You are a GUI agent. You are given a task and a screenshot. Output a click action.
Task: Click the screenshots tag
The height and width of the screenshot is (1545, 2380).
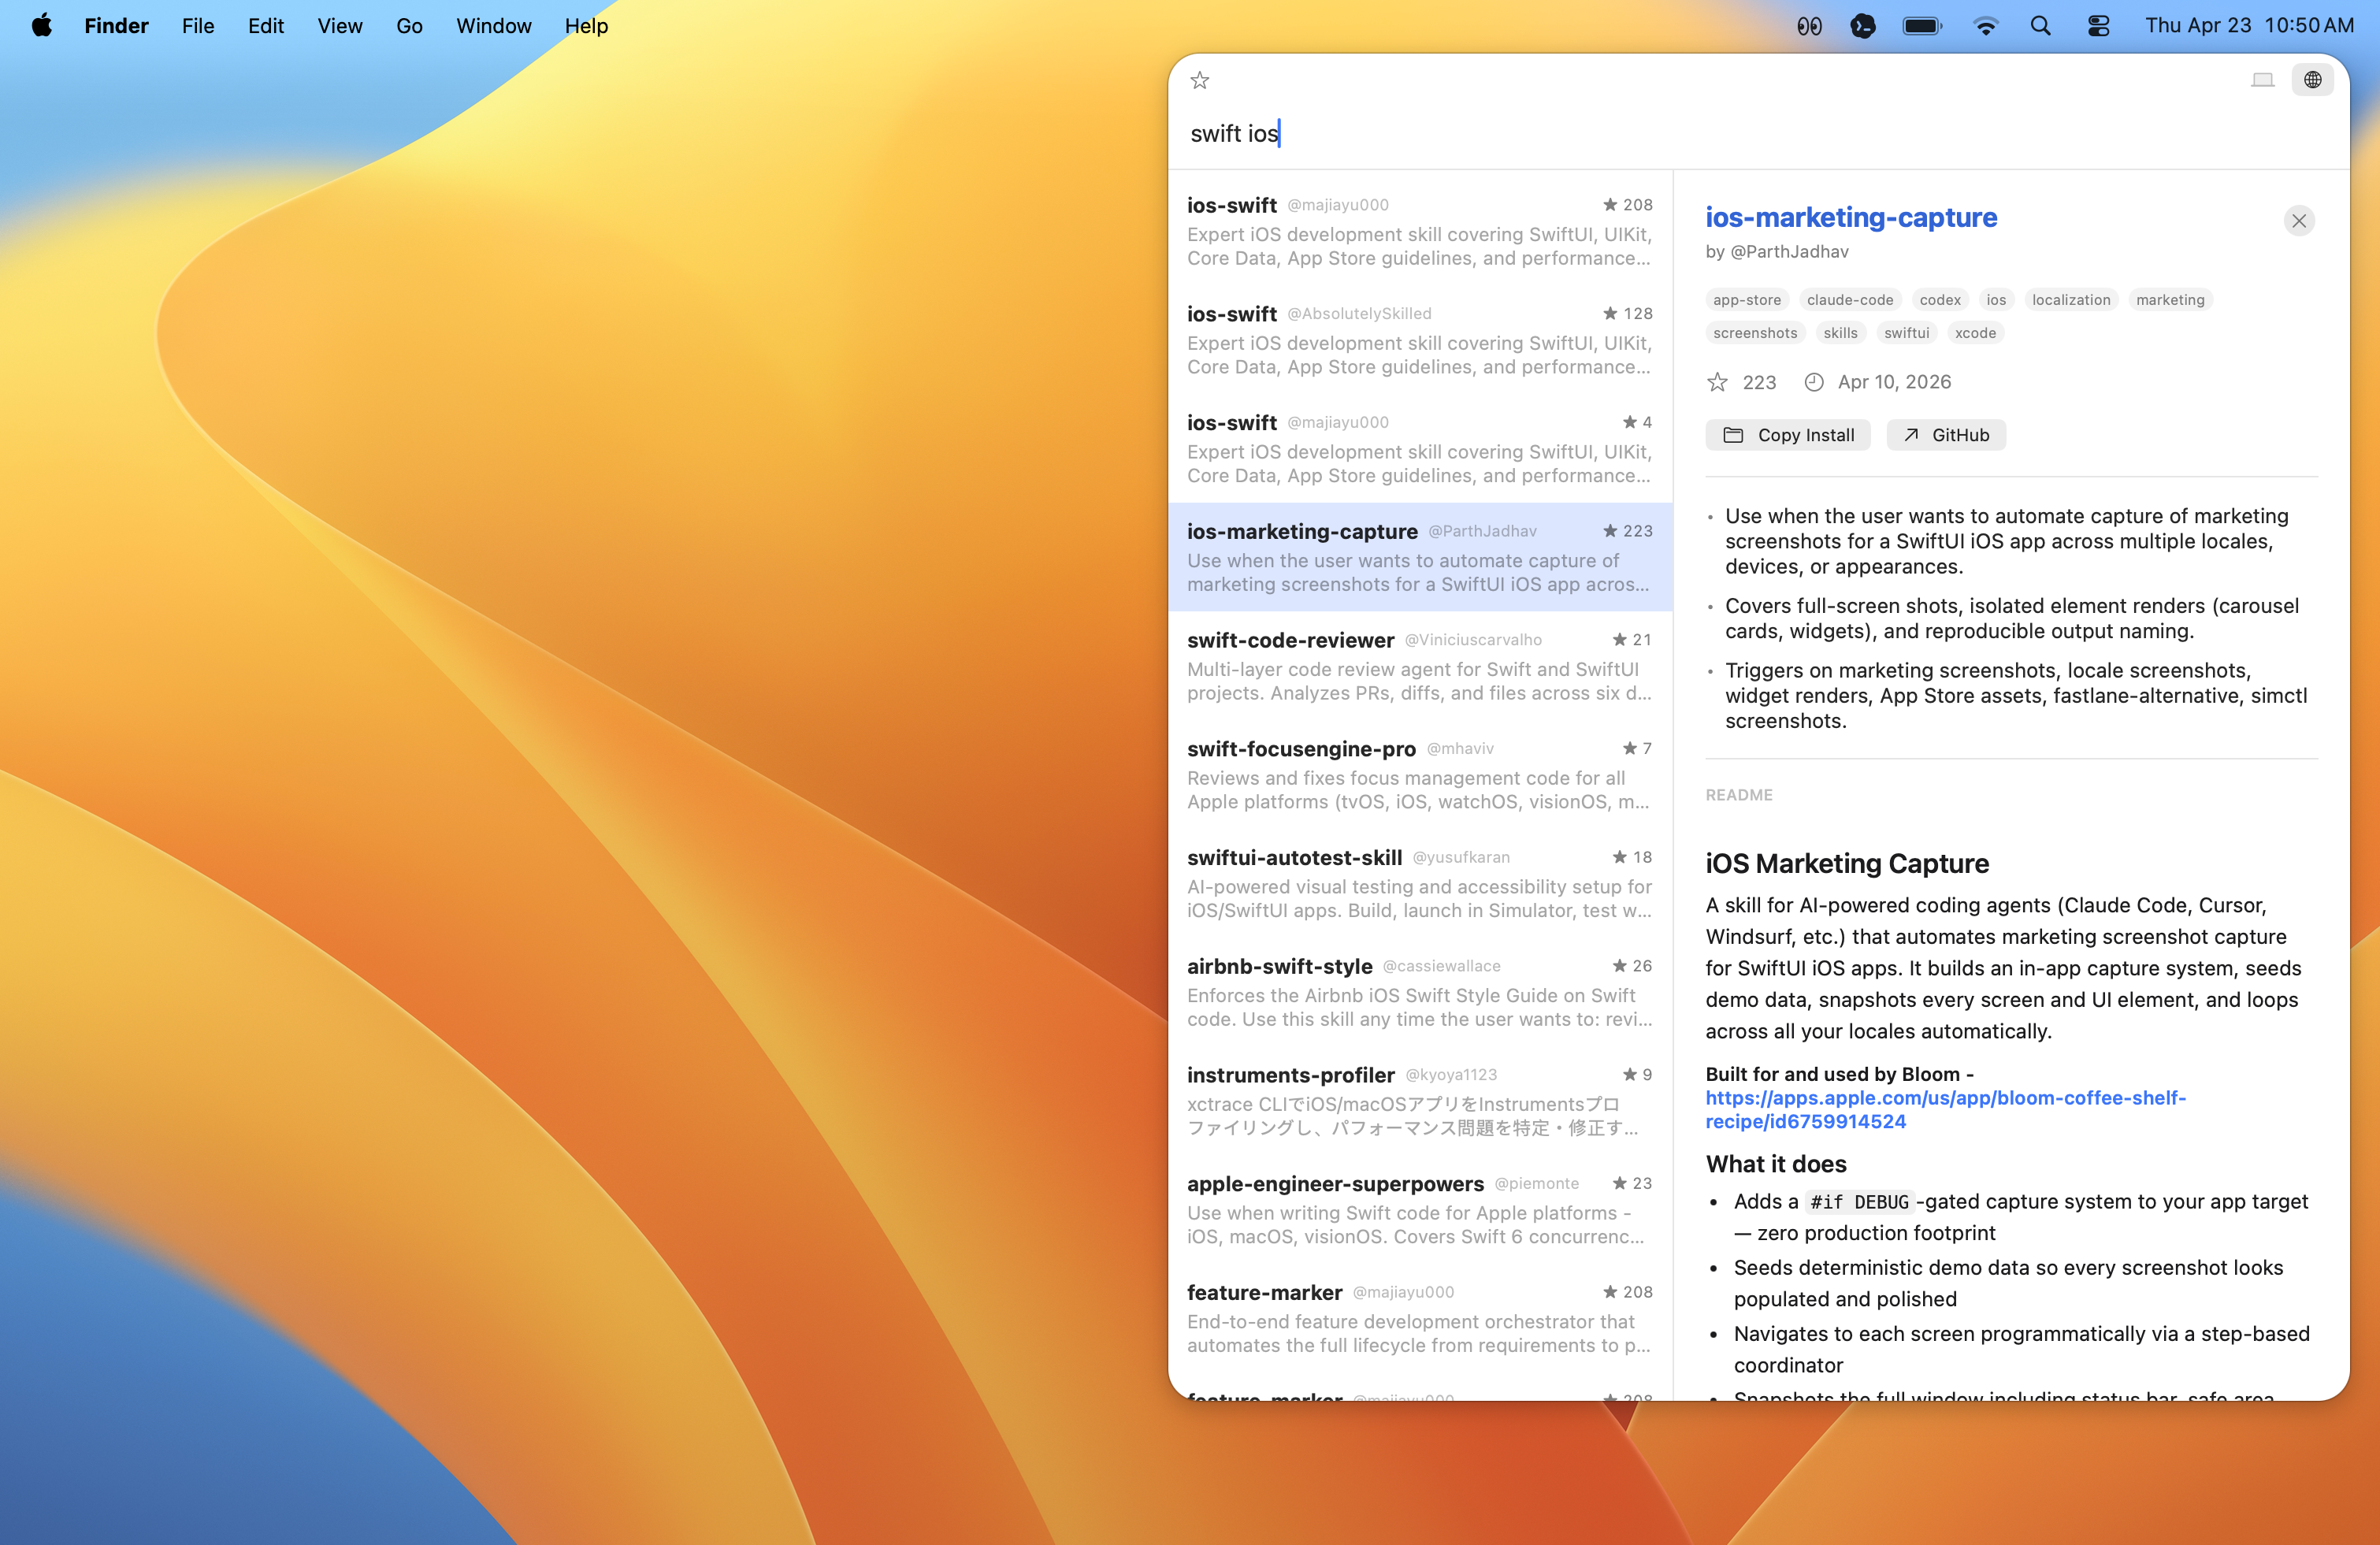(x=1755, y=333)
